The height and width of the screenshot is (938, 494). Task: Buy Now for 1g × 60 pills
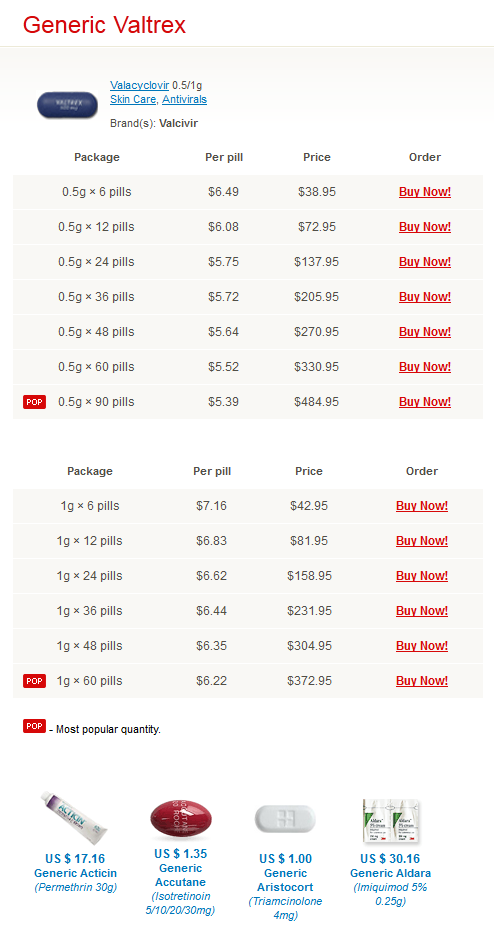pyautogui.click(x=422, y=681)
